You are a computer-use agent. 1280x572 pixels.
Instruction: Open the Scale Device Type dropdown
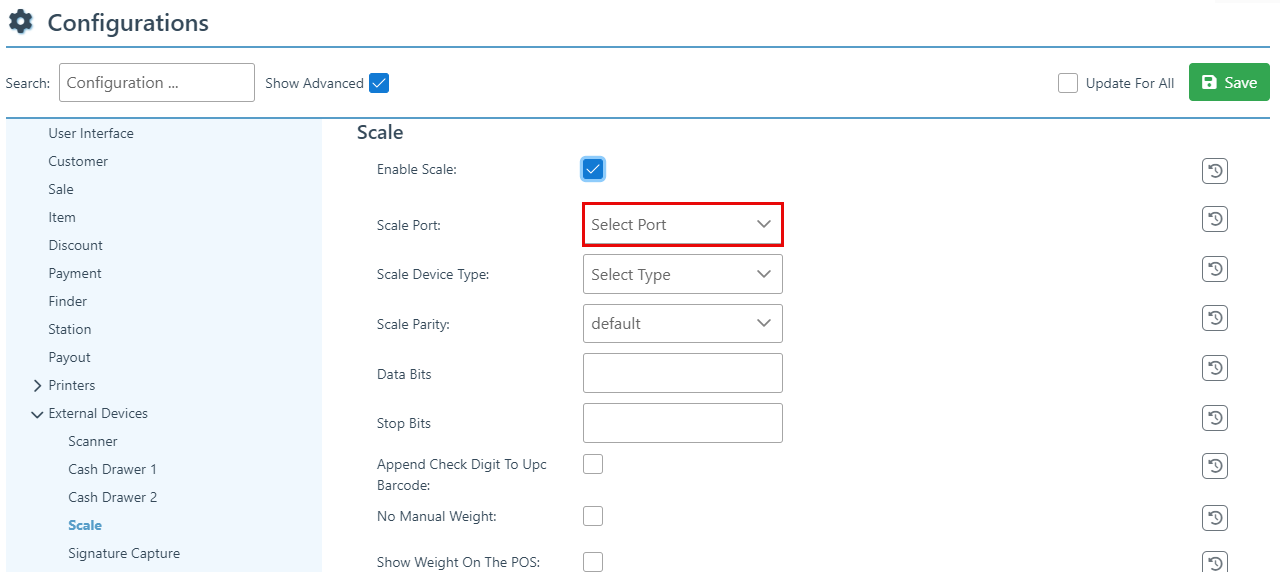tap(682, 274)
